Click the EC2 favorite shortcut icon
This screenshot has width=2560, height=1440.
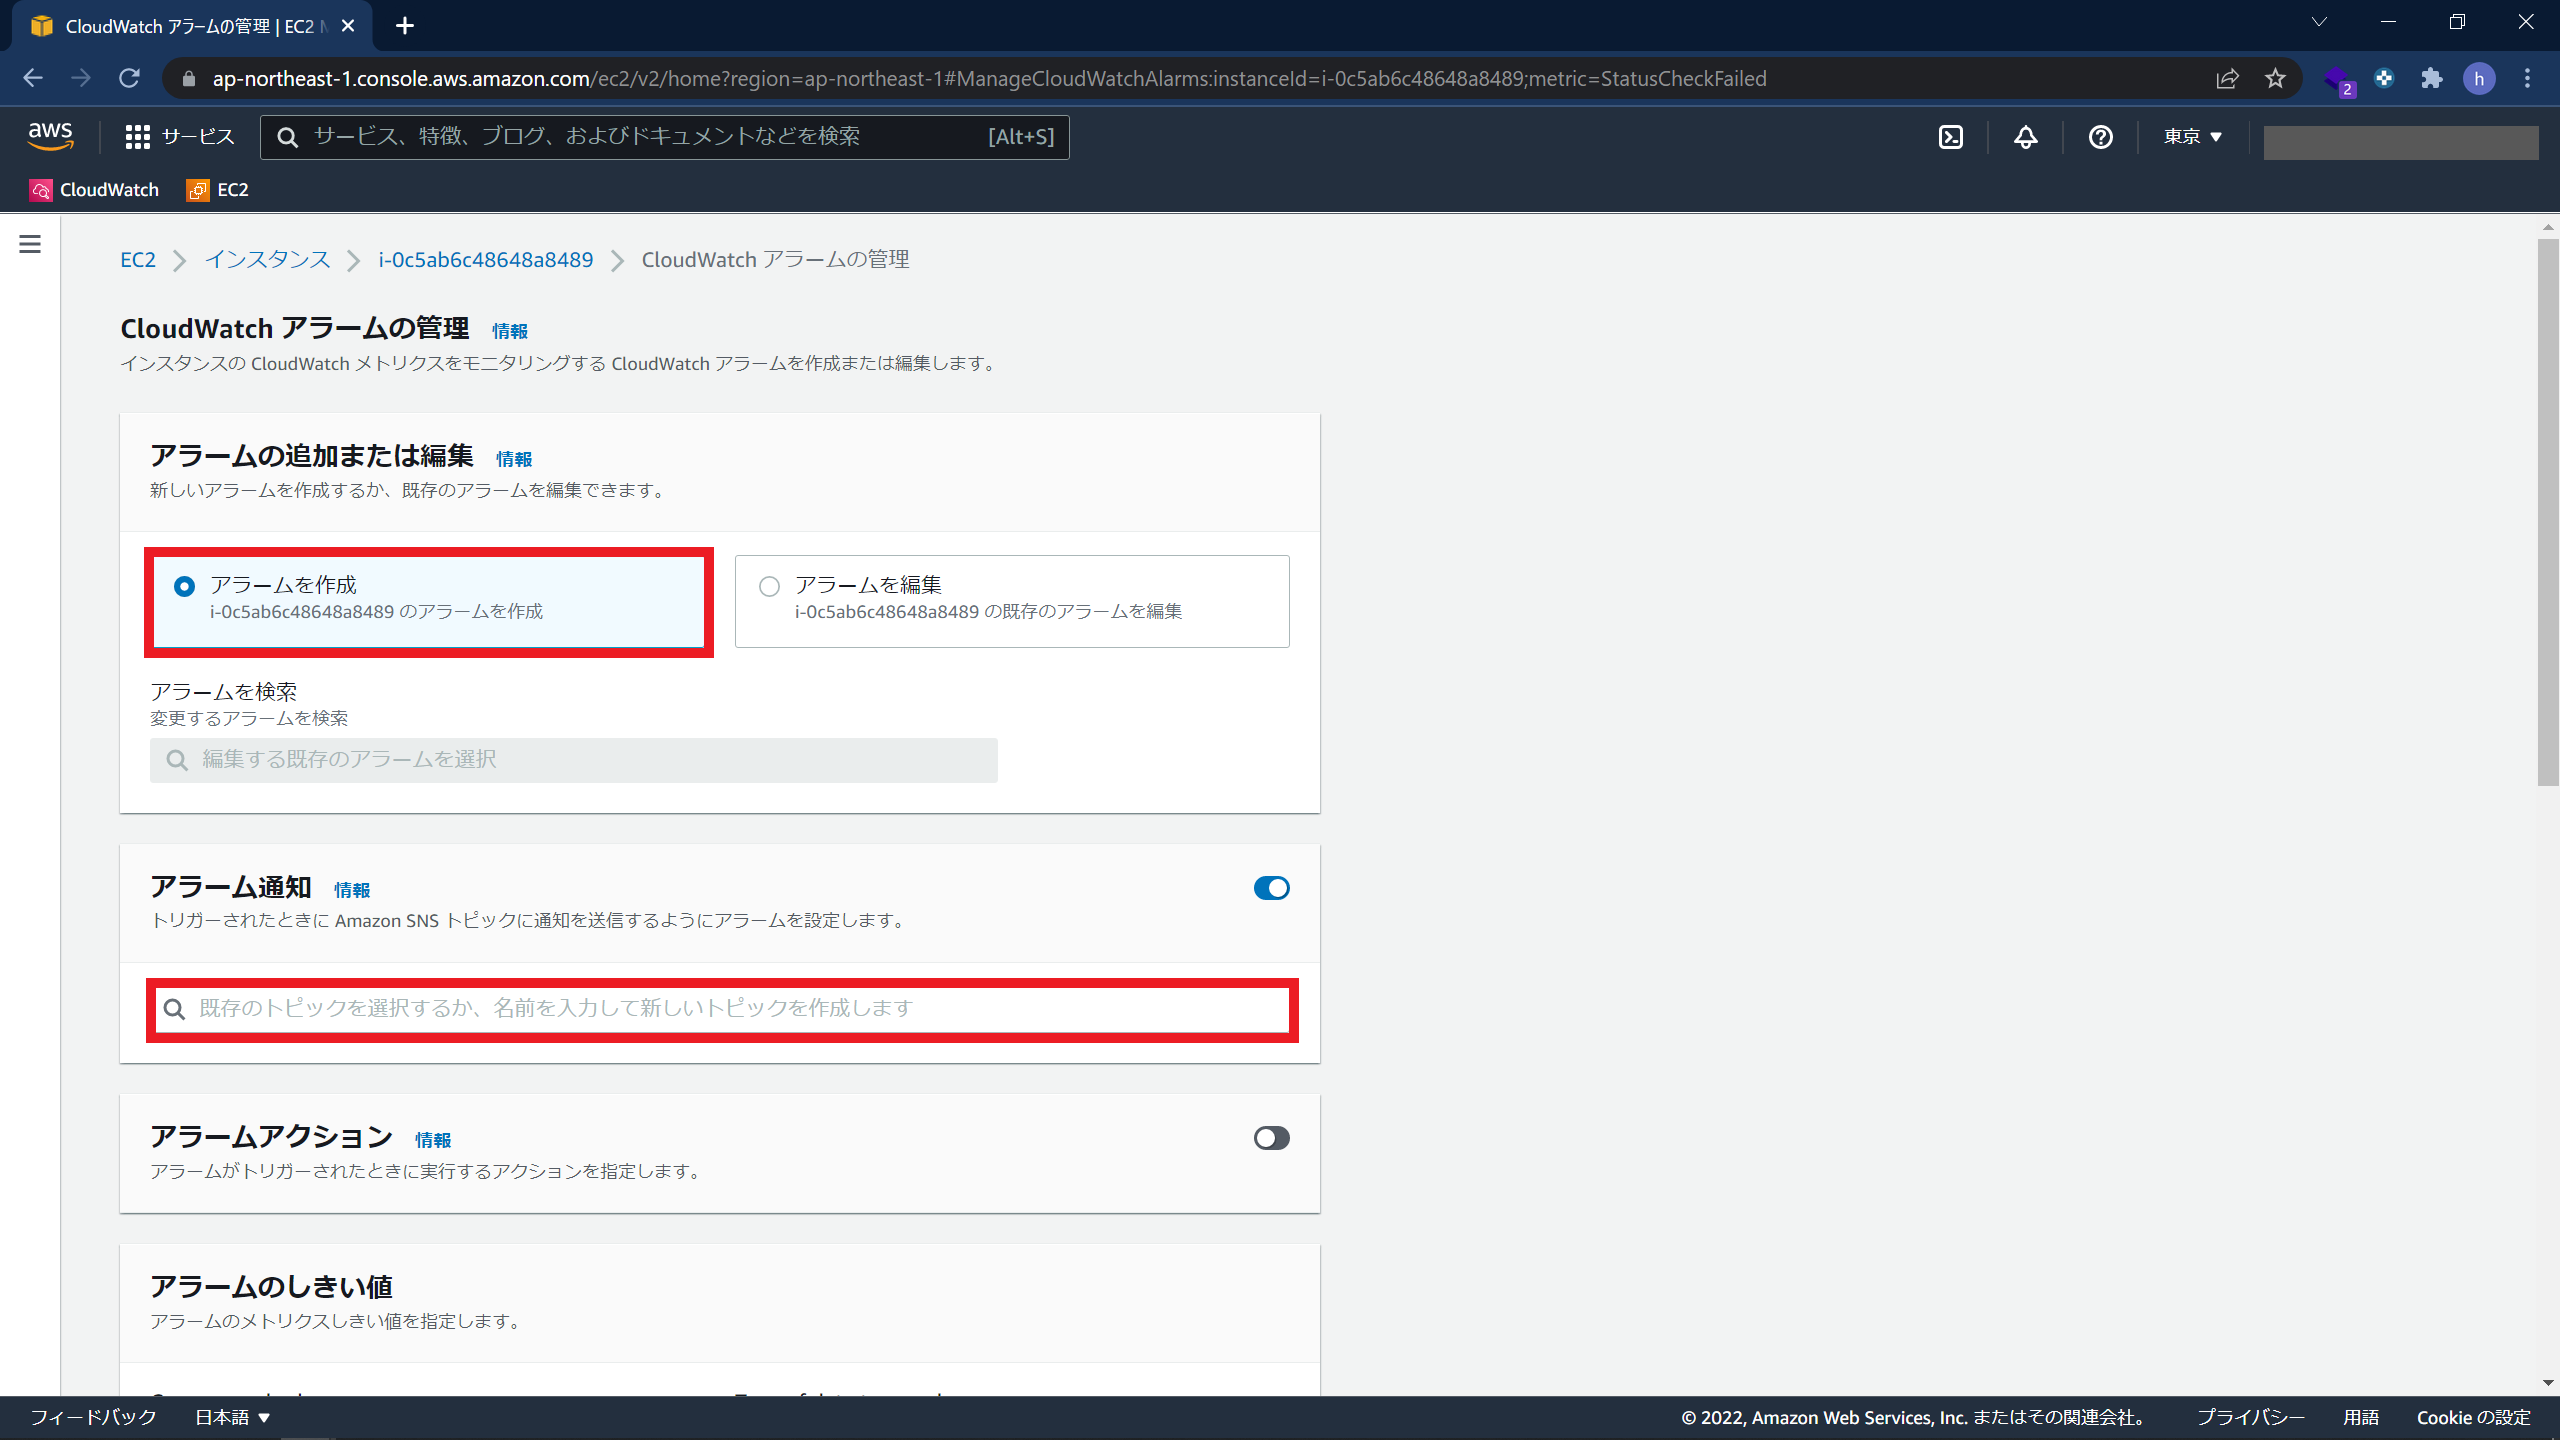198,190
